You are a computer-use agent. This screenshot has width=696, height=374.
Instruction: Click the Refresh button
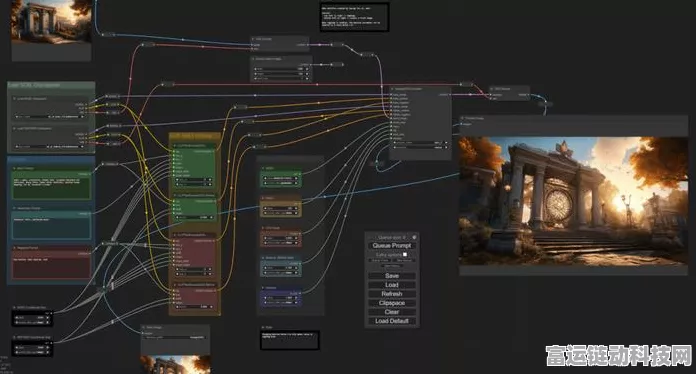[x=392, y=294]
